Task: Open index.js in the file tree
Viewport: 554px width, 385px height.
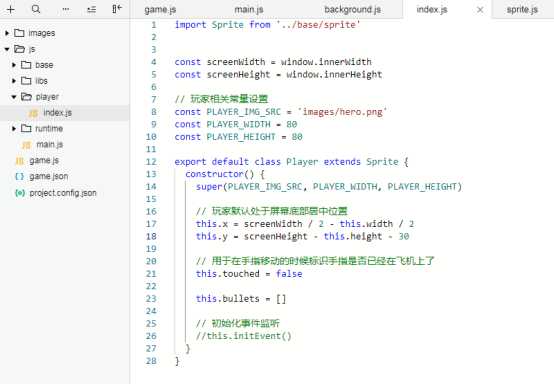Action: [x=65, y=113]
